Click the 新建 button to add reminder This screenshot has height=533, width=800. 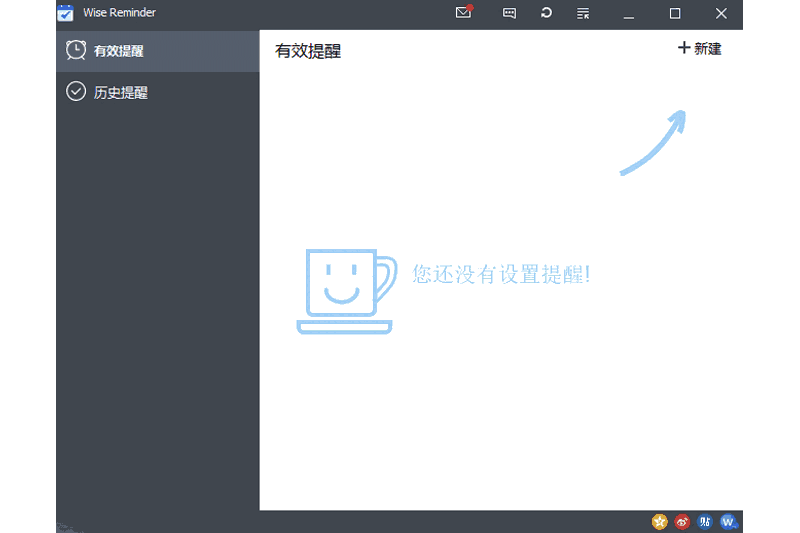(x=699, y=48)
